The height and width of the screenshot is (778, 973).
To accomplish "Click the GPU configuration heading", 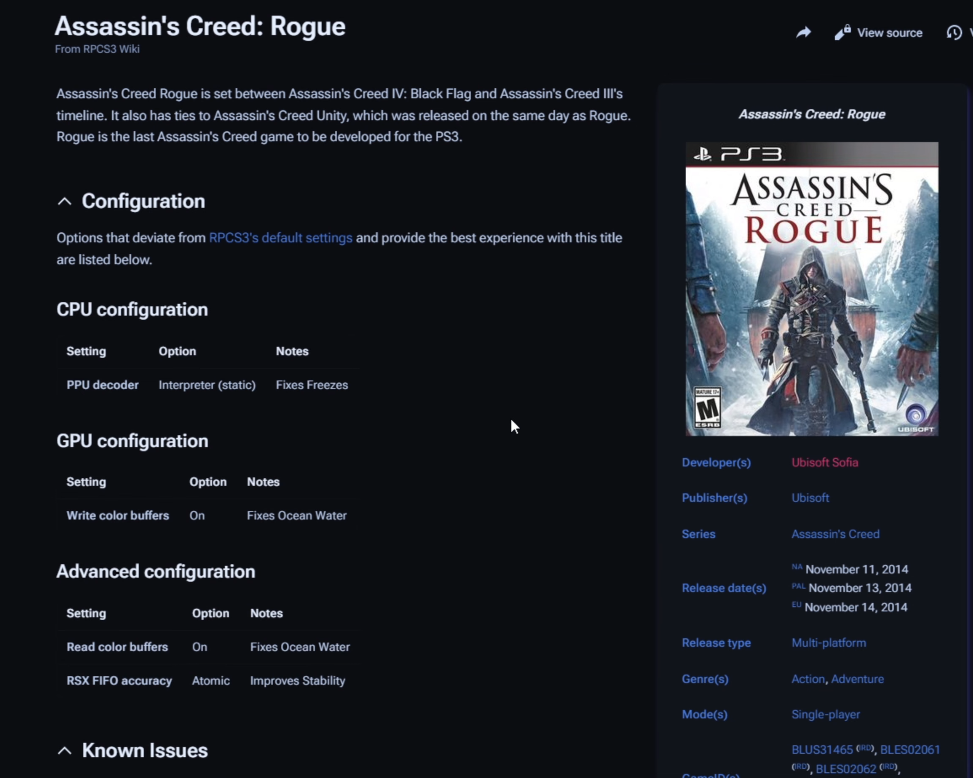I will click(x=132, y=440).
